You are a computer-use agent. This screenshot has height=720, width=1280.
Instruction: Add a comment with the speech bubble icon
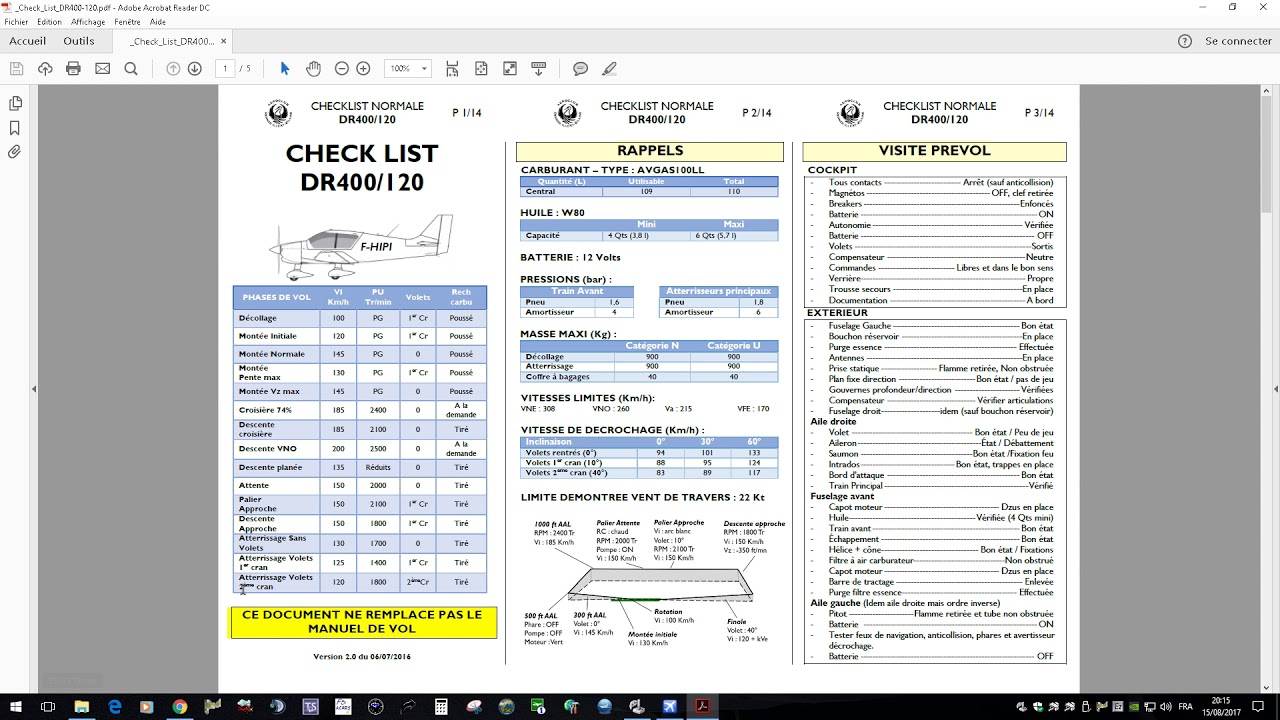point(580,69)
